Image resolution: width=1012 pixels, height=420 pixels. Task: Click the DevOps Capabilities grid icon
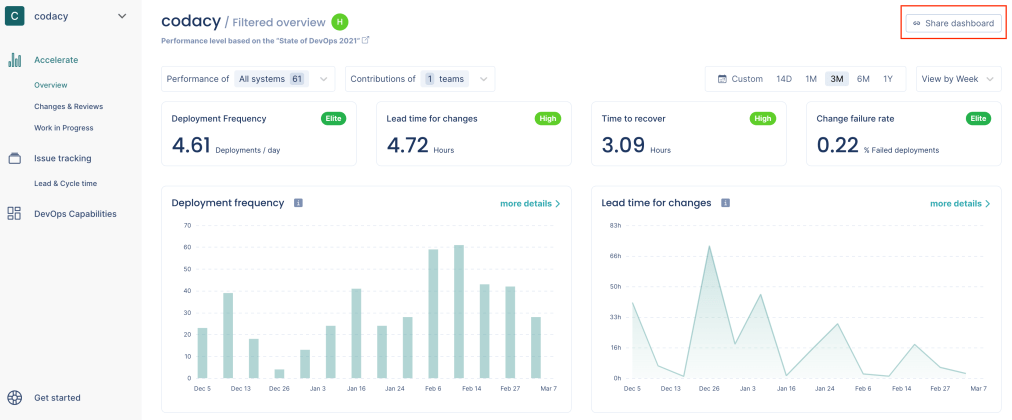pos(14,214)
